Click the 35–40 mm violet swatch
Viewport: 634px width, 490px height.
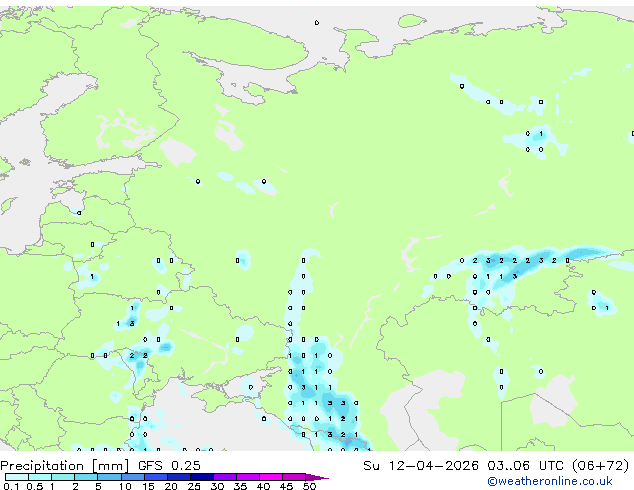pyautogui.click(x=247, y=477)
